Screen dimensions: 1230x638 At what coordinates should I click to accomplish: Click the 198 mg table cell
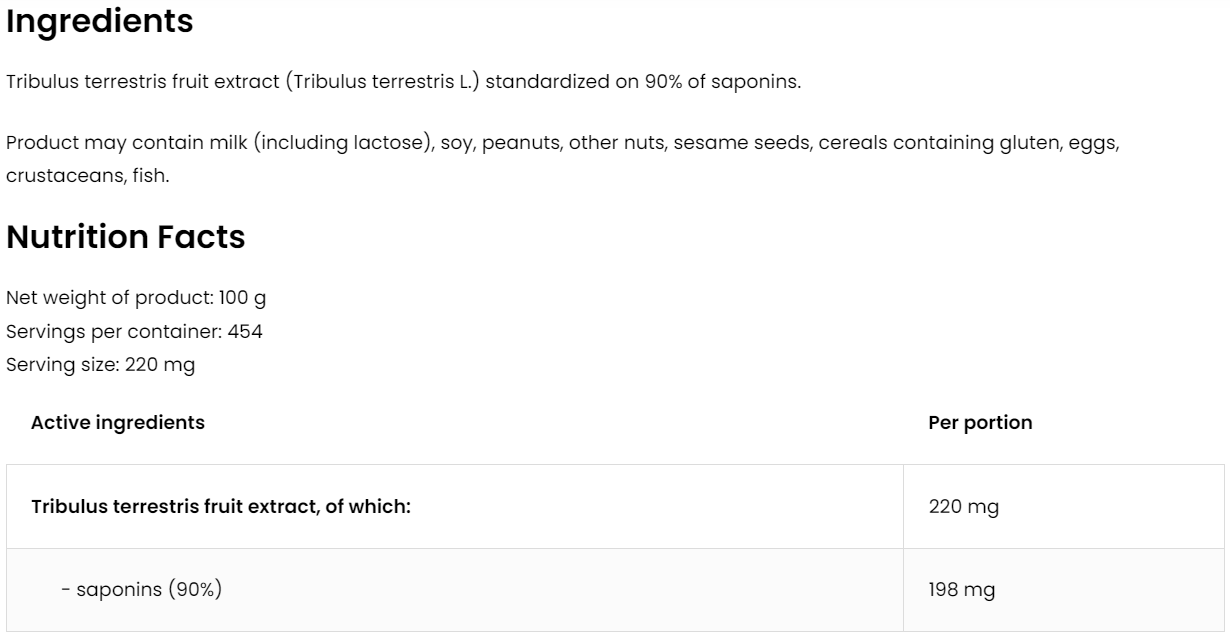coord(962,590)
